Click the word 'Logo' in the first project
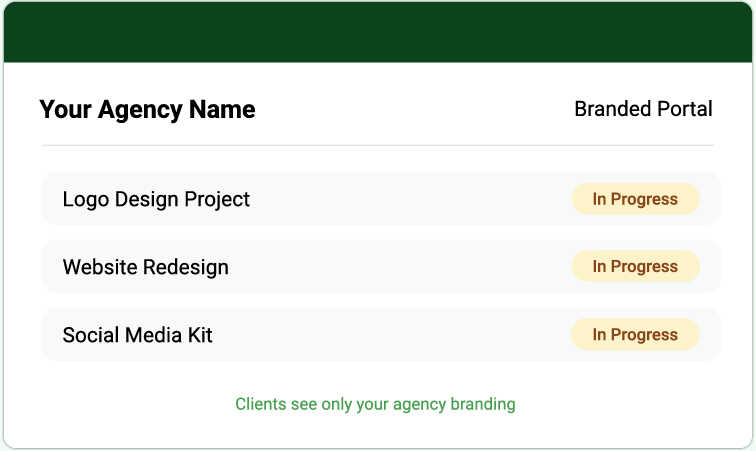This screenshot has width=756, height=451. [x=85, y=199]
